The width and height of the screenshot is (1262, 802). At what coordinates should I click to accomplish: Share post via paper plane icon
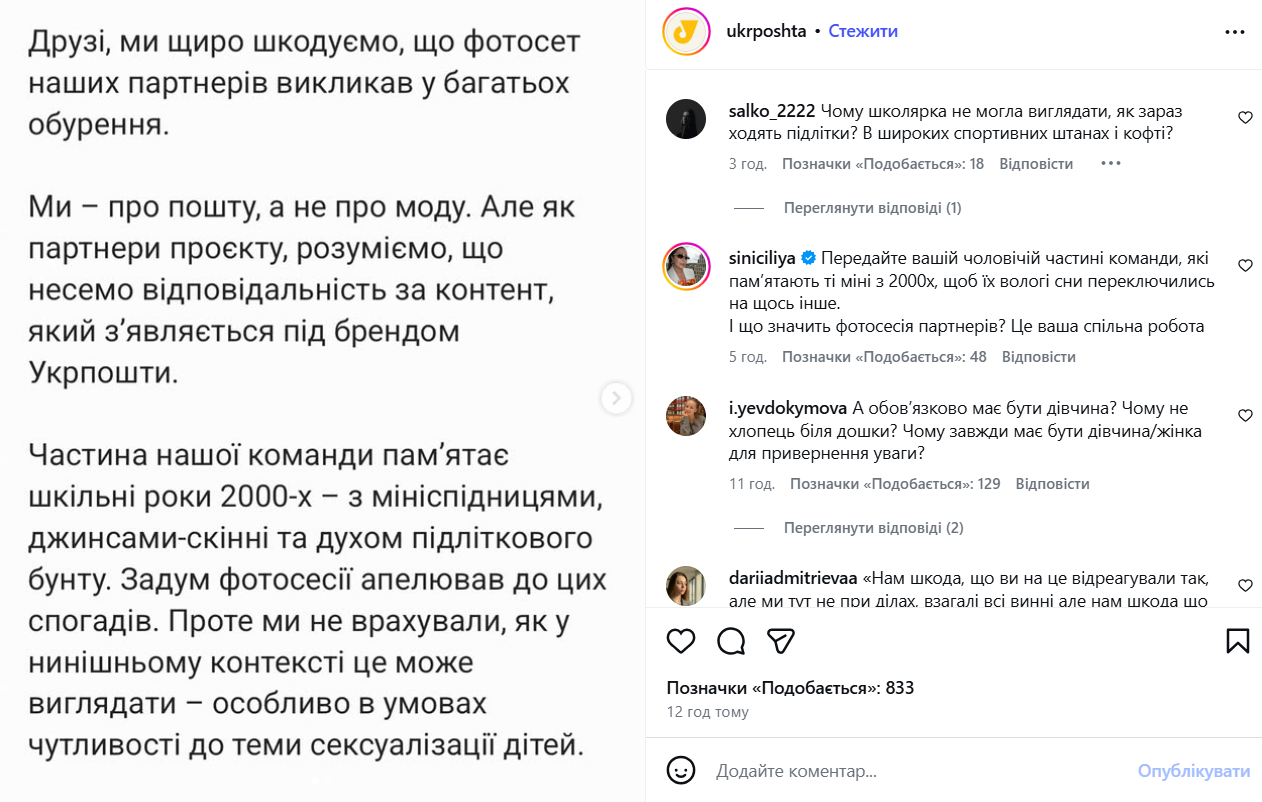click(781, 641)
